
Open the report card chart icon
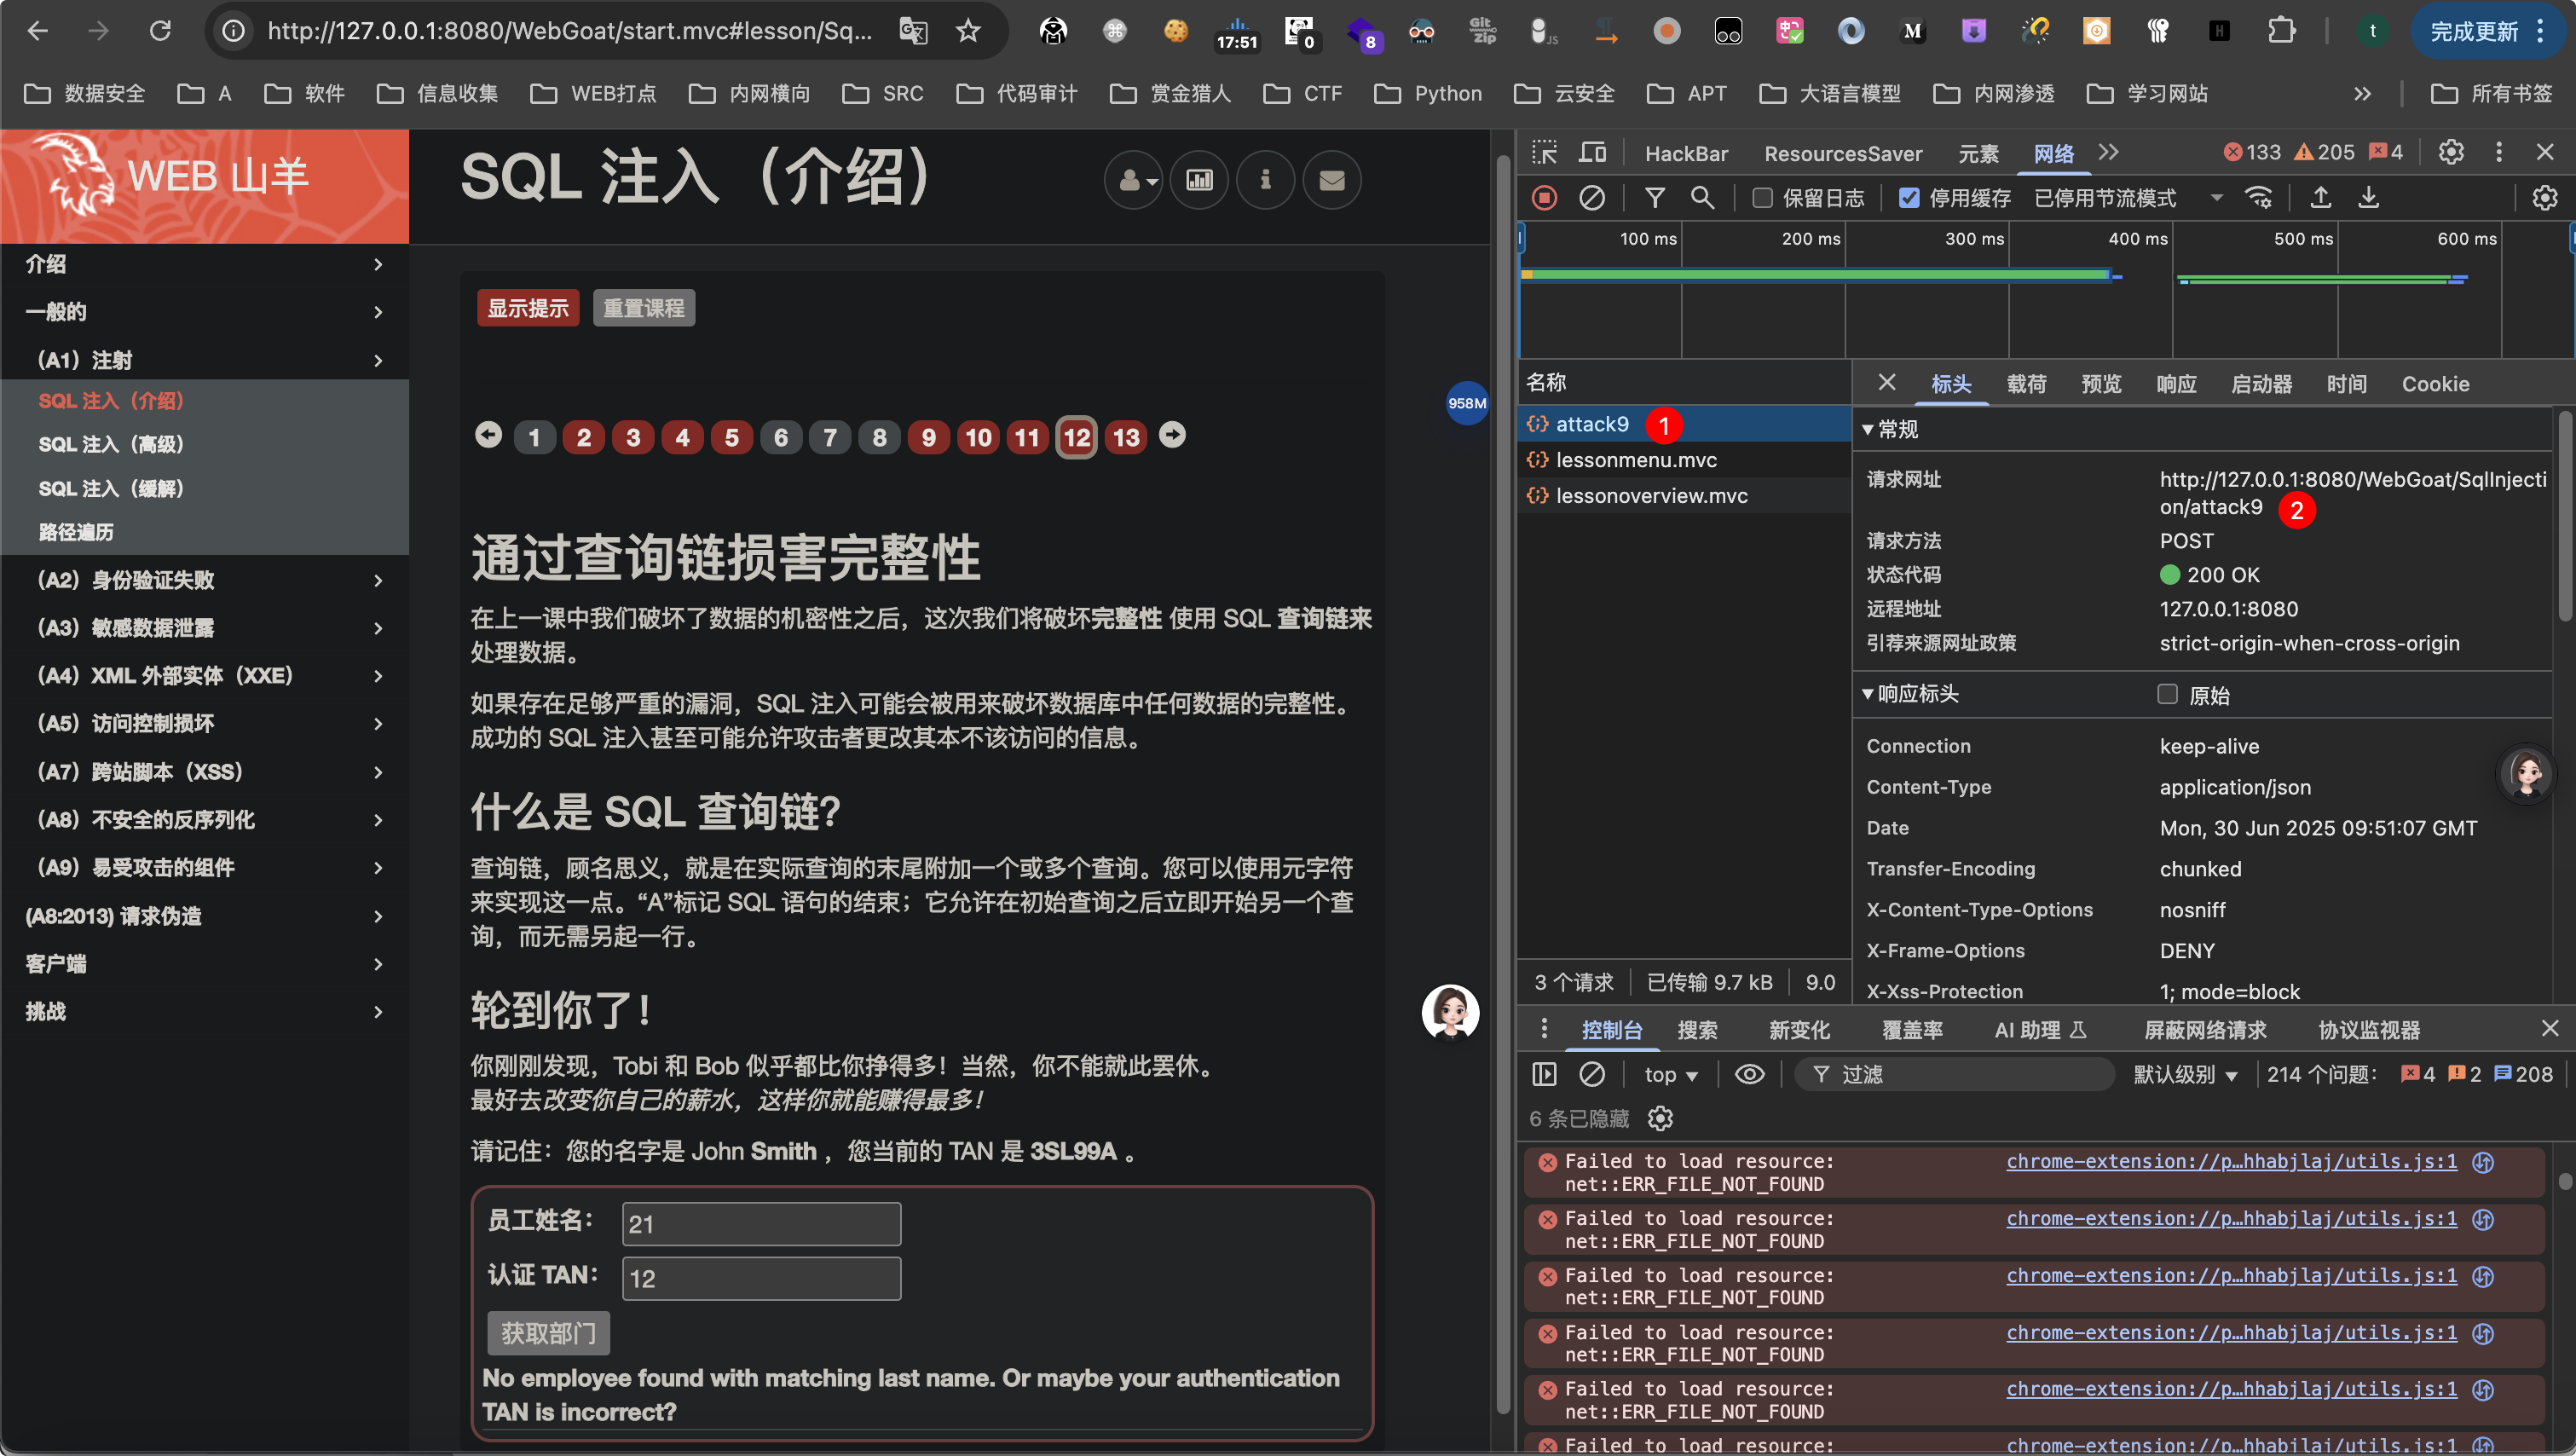point(1199,180)
